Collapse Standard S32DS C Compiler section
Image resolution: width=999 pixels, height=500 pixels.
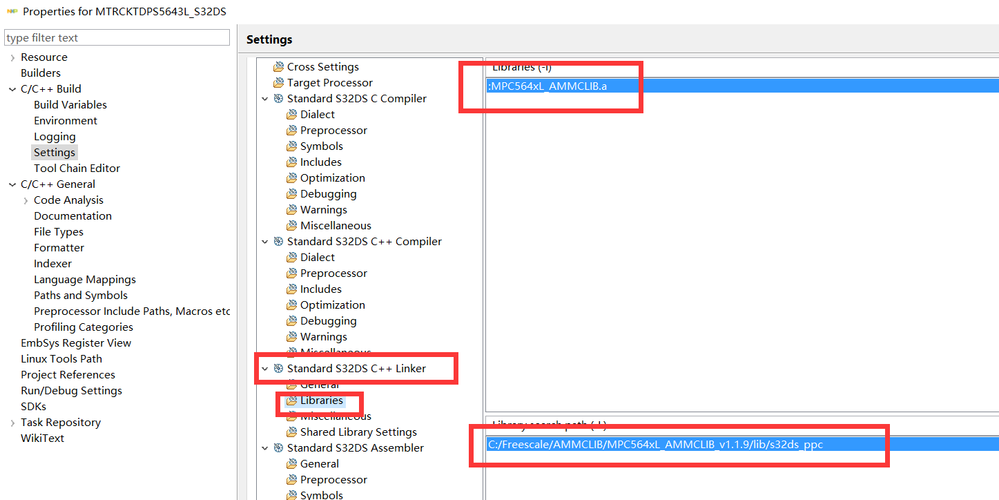[x=265, y=99]
